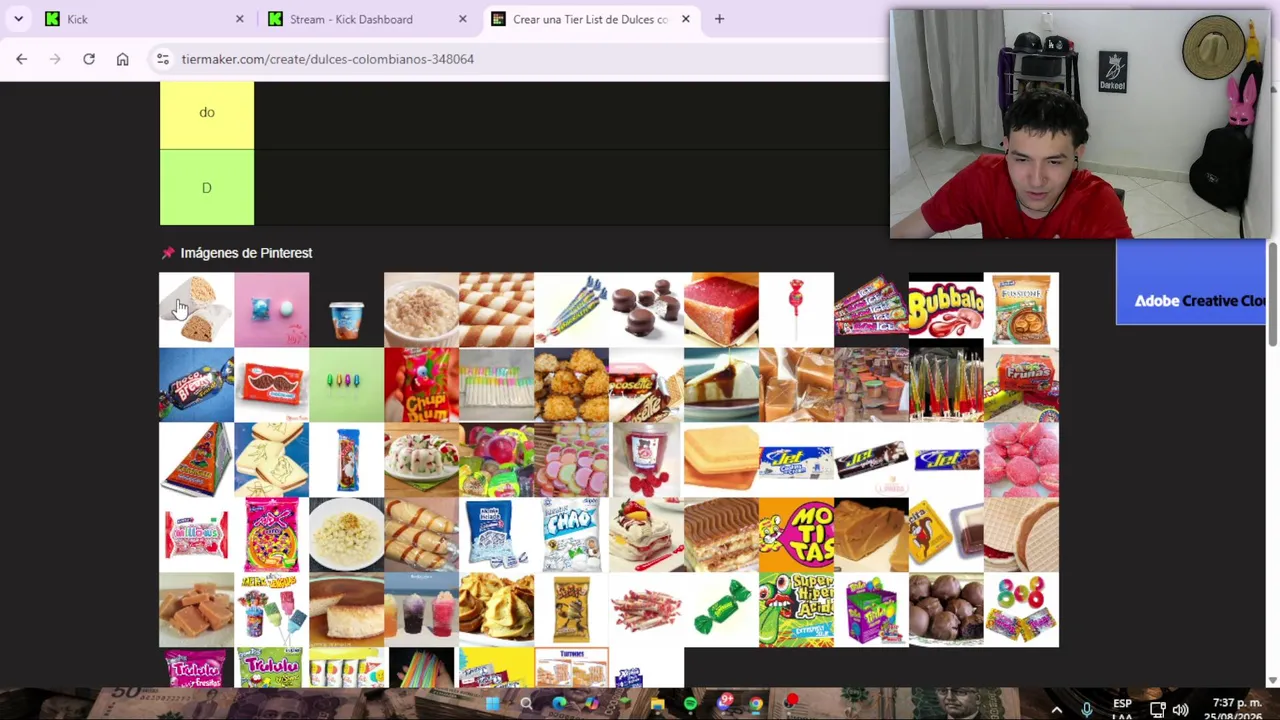Launch Microsoft Edge from the taskbar
Image resolution: width=1280 pixels, height=720 pixels.
[x=559, y=705]
